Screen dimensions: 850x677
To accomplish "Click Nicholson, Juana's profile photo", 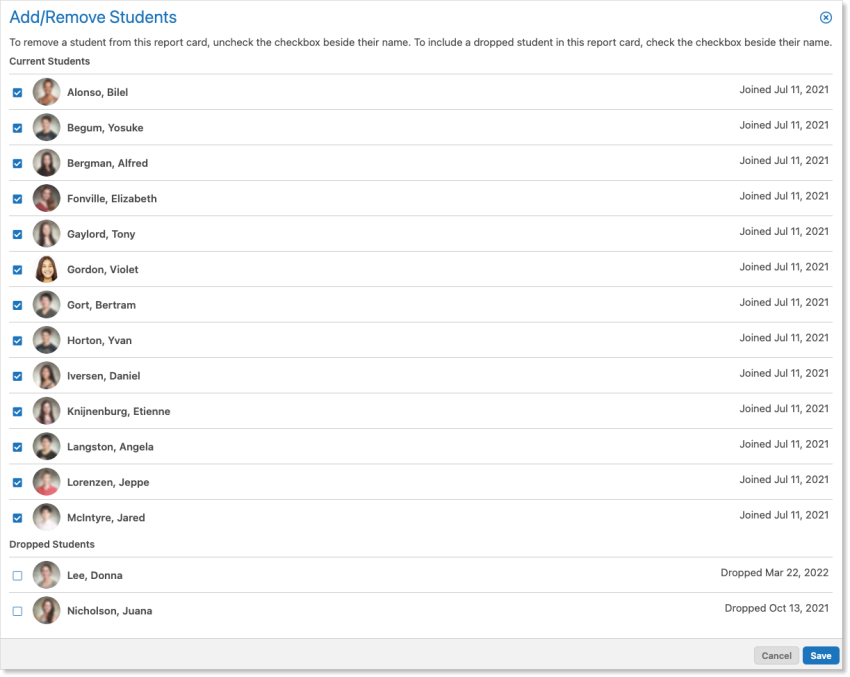I will point(46,610).
